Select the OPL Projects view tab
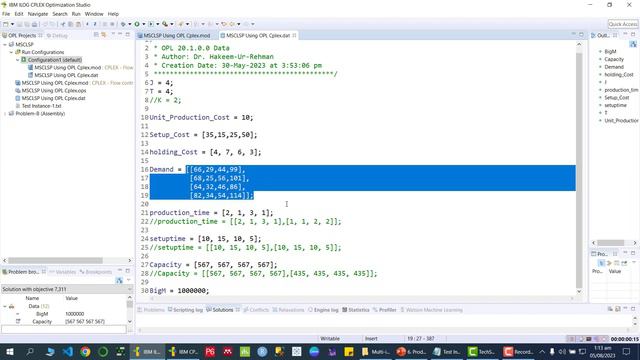The height and width of the screenshot is (360, 640). coord(22,36)
